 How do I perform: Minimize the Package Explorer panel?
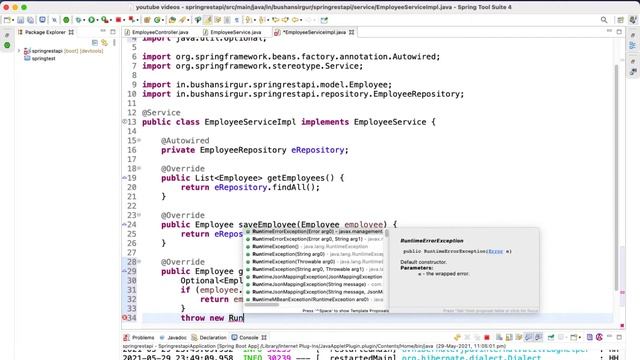[x=103, y=31]
